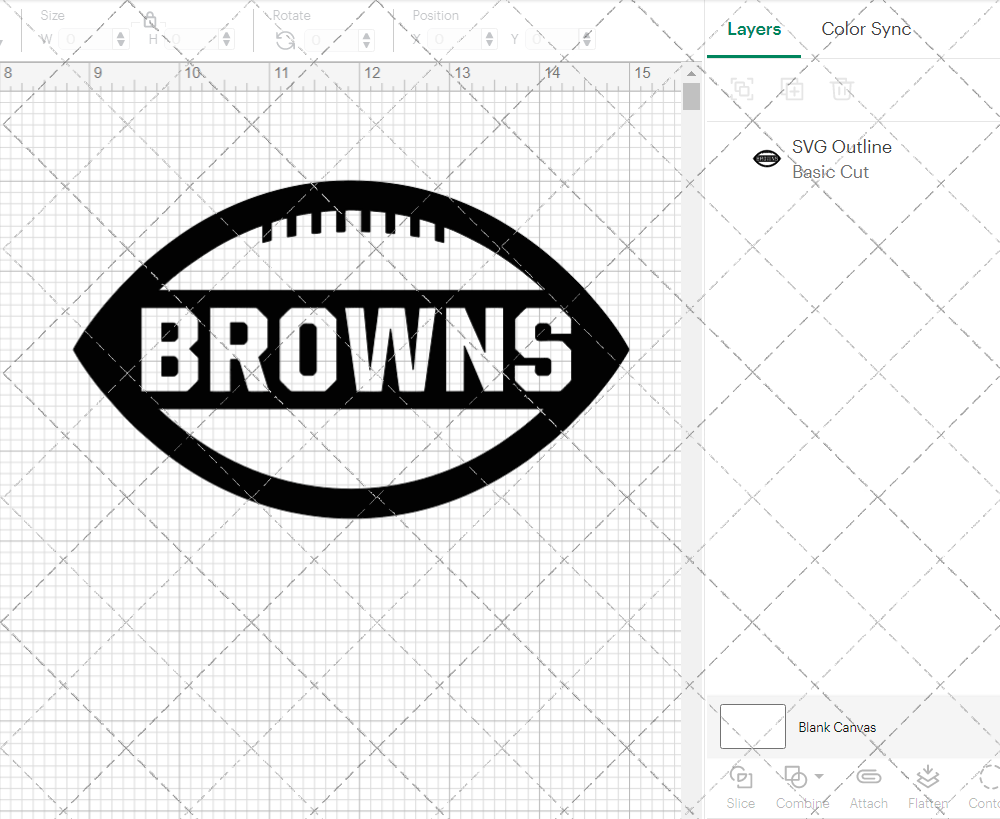Viewport: 1000px width, 819px height.
Task: Toggle the size aspect ratio lock
Action: (150, 21)
